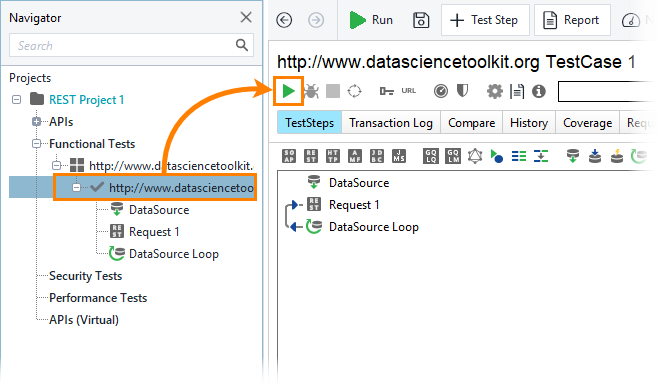Click the Run button in top toolbar
This screenshot has height=387, width=658.
[x=371, y=20]
